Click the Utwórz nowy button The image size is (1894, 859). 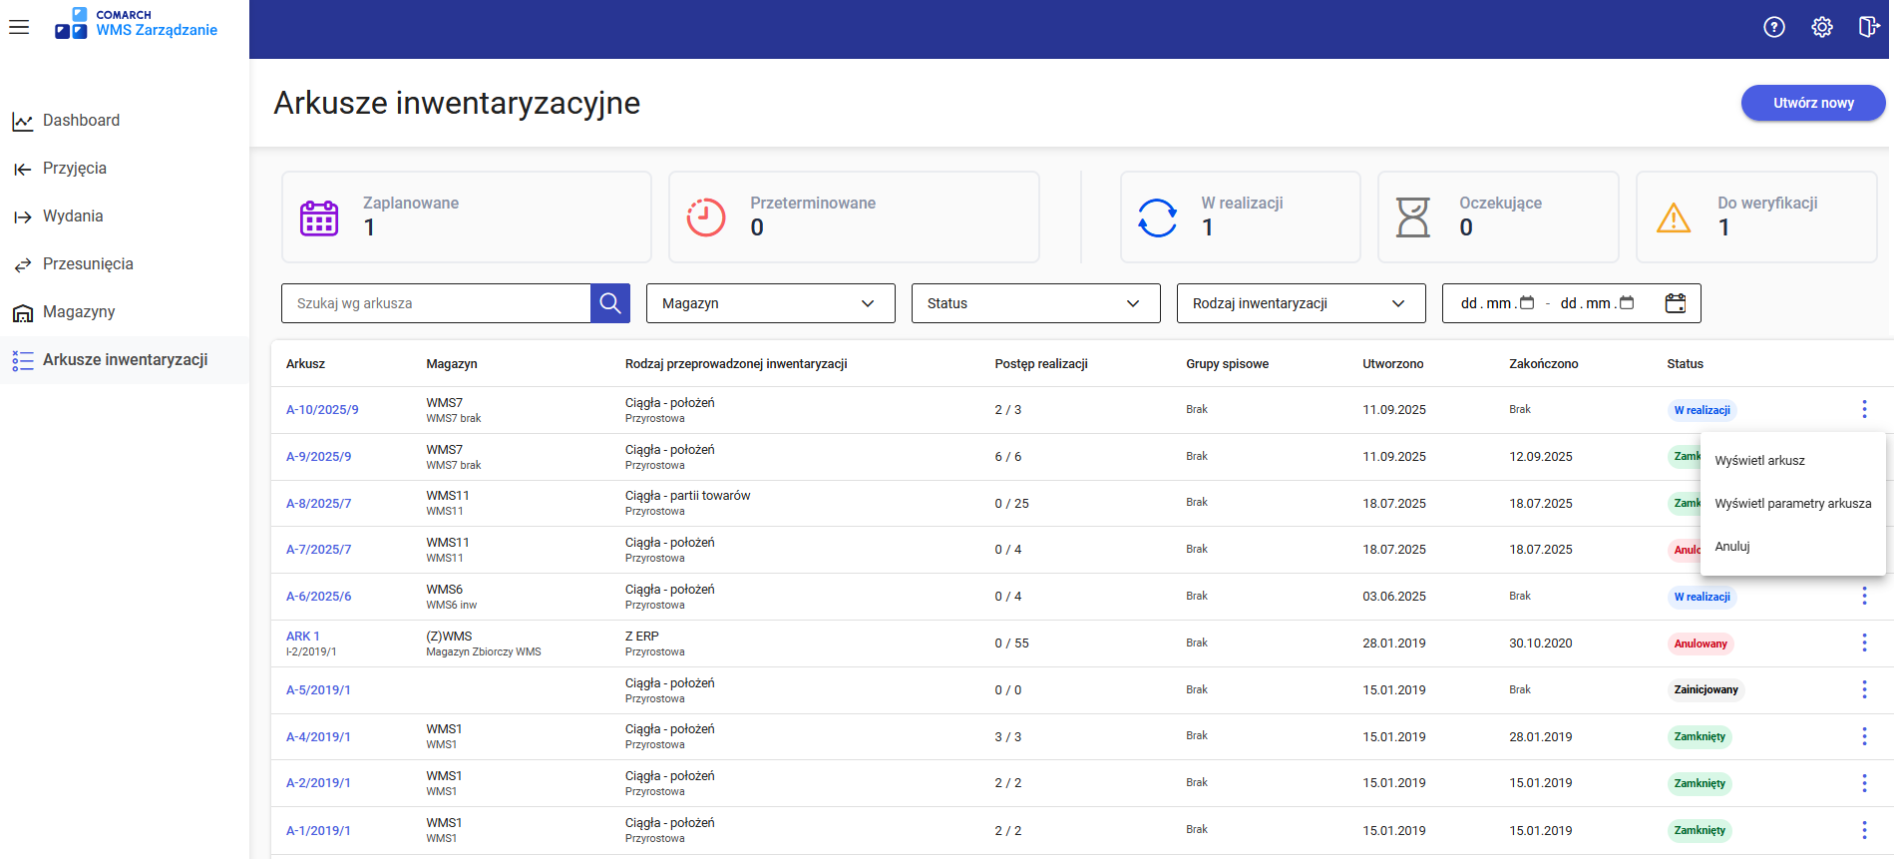(1812, 103)
